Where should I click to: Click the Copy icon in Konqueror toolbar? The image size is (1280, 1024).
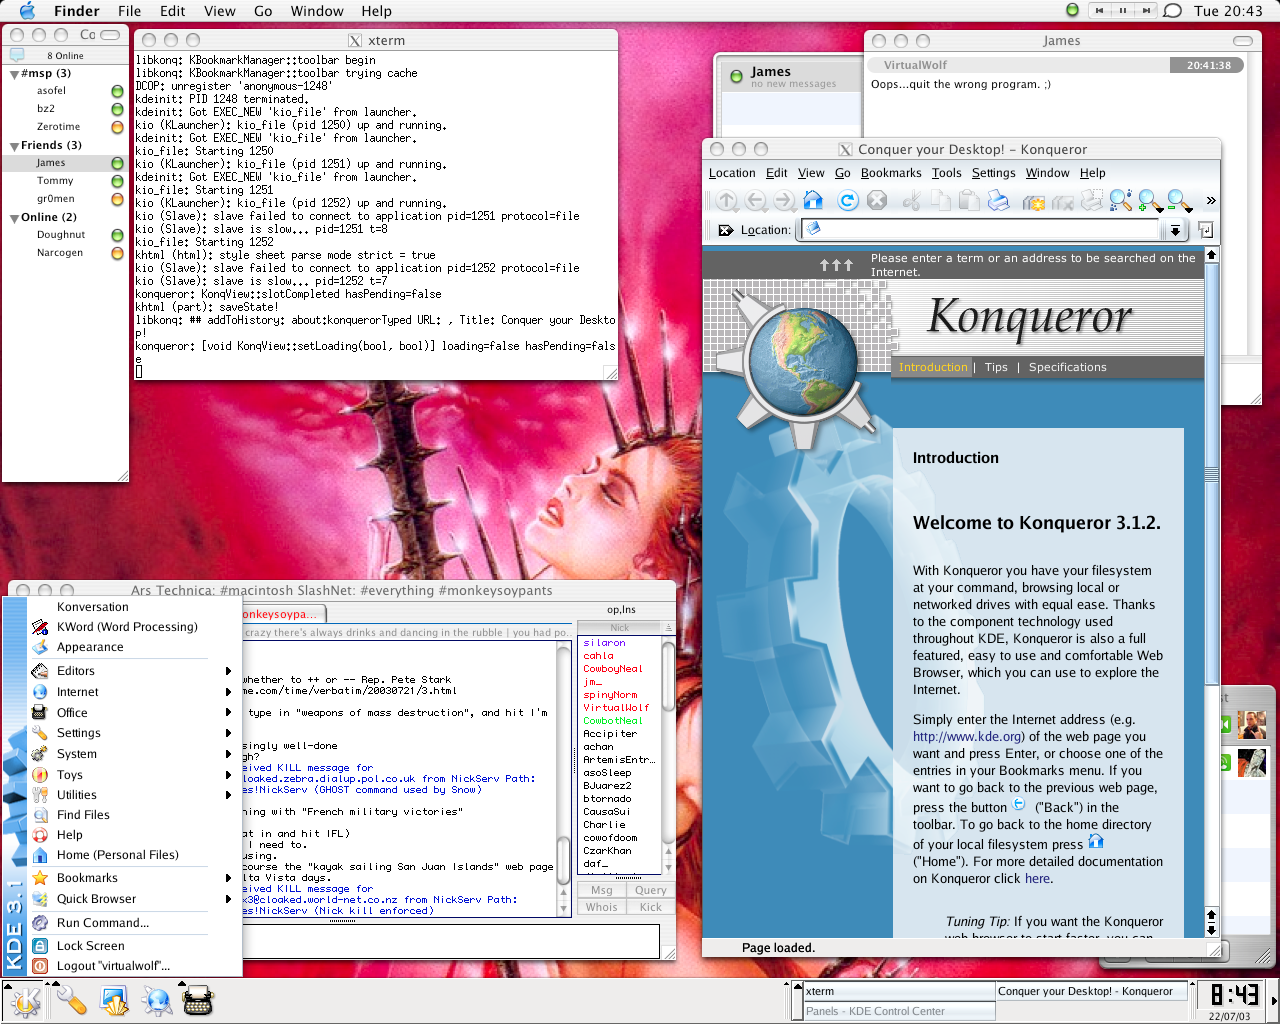tap(940, 200)
